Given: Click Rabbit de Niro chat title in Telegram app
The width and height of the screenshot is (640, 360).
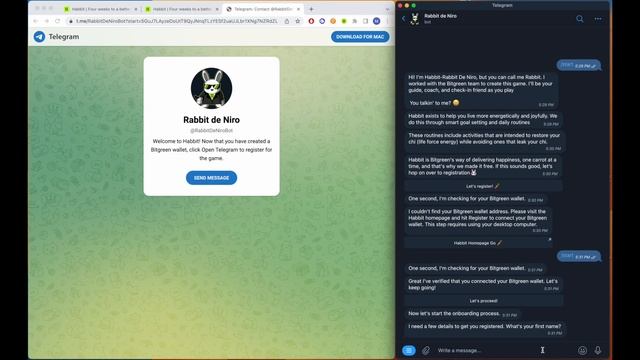Looking at the screenshot, I should tap(440, 16).
